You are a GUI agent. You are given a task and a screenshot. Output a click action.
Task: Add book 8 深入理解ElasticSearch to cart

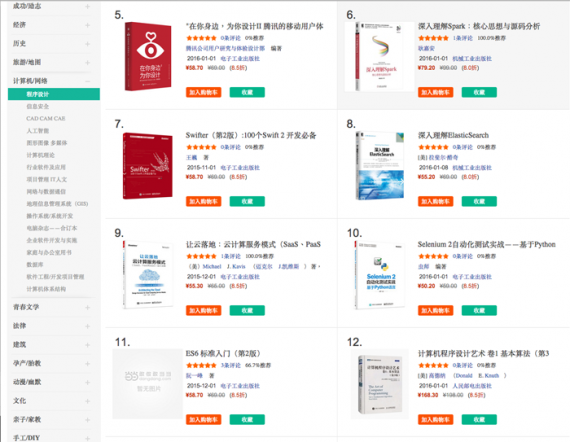click(x=435, y=201)
